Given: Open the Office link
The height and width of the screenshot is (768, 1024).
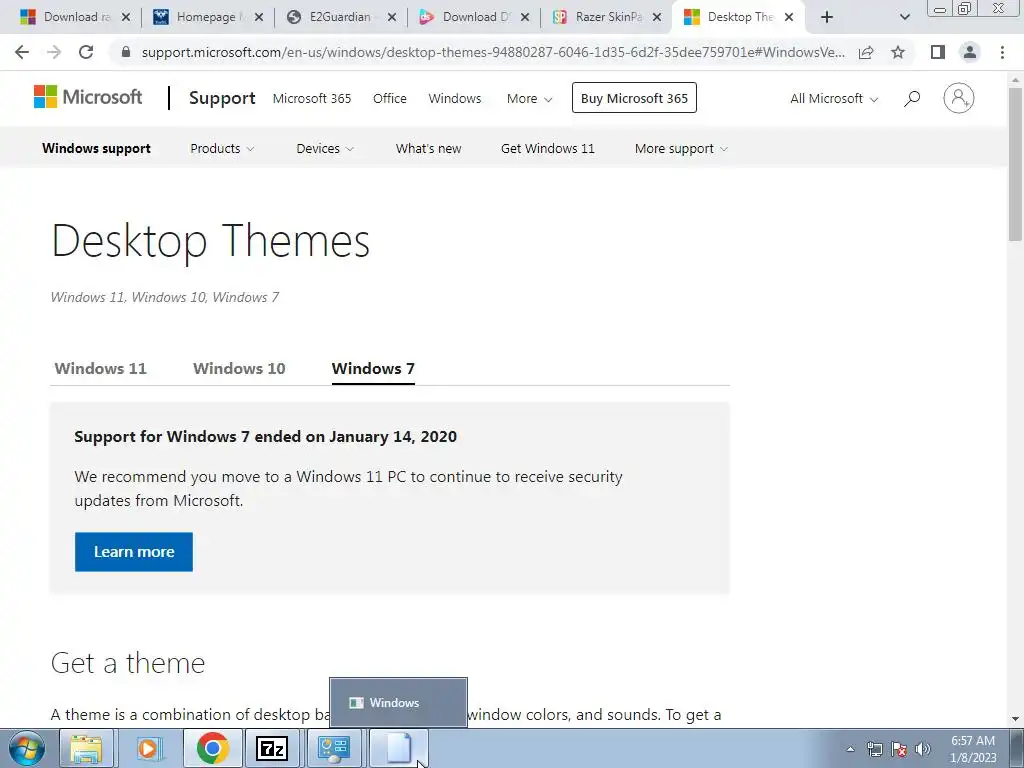Looking at the screenshot, I should point(390,98).
